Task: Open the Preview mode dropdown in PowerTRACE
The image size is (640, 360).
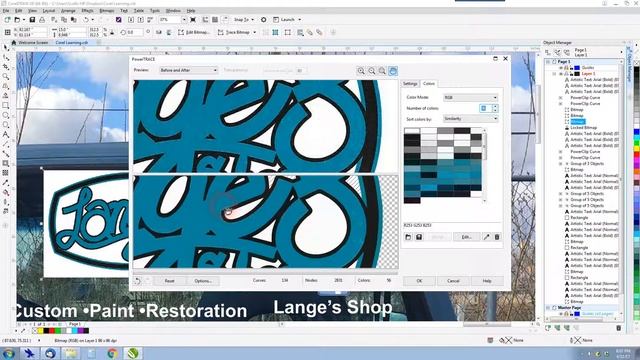Action: [x=189, y=70]
